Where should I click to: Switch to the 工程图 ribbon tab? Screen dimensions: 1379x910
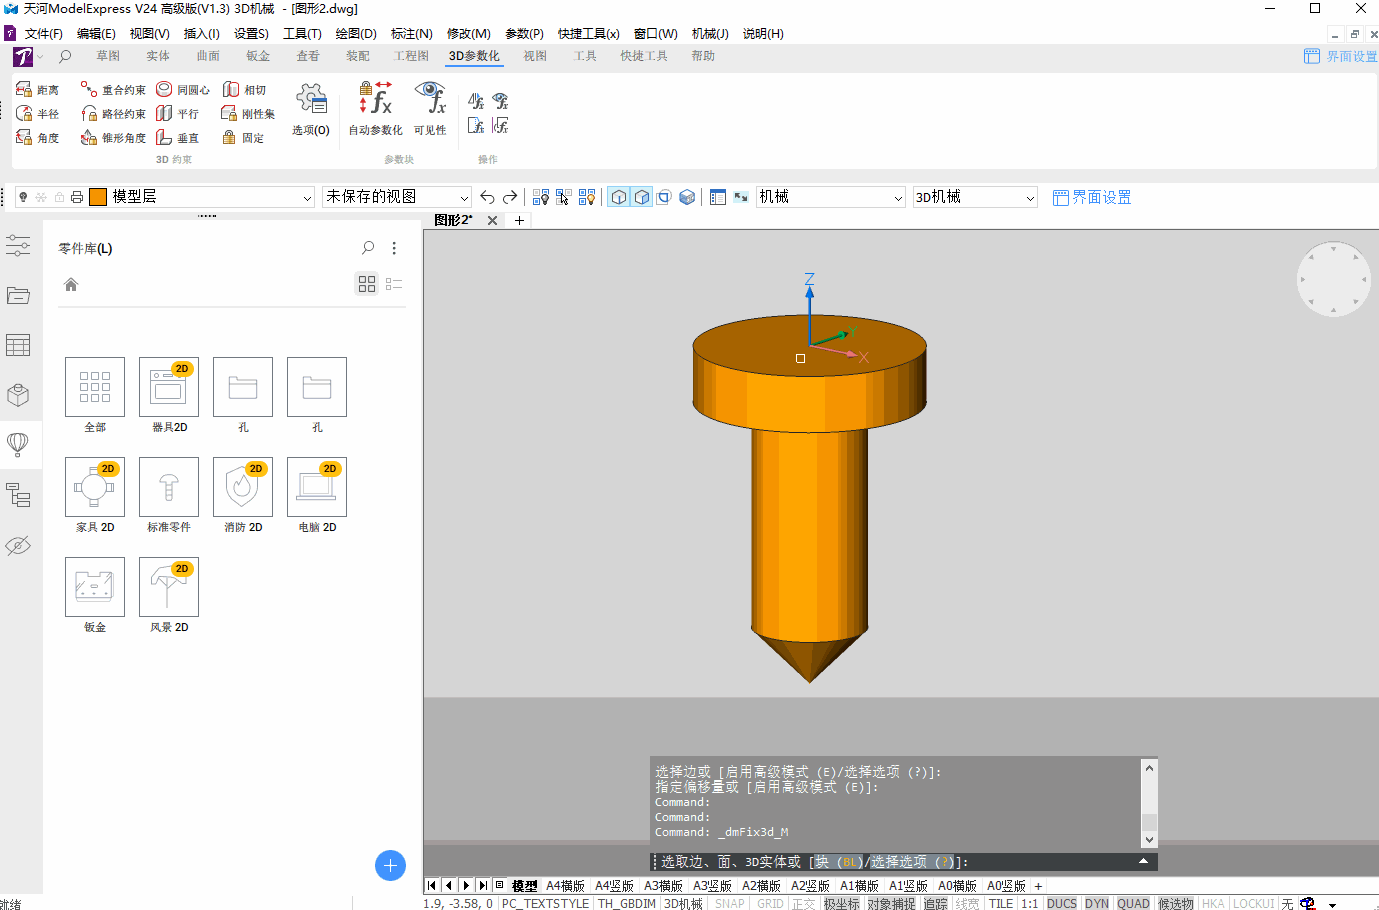[411, 56]
